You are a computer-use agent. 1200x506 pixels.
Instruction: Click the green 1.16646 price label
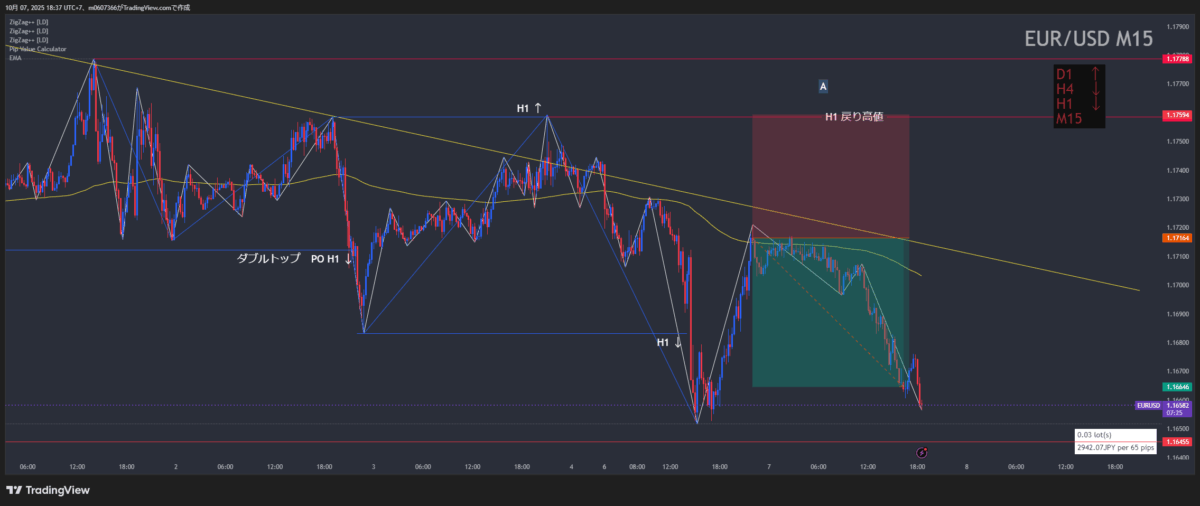click(x=1175, y=386)
